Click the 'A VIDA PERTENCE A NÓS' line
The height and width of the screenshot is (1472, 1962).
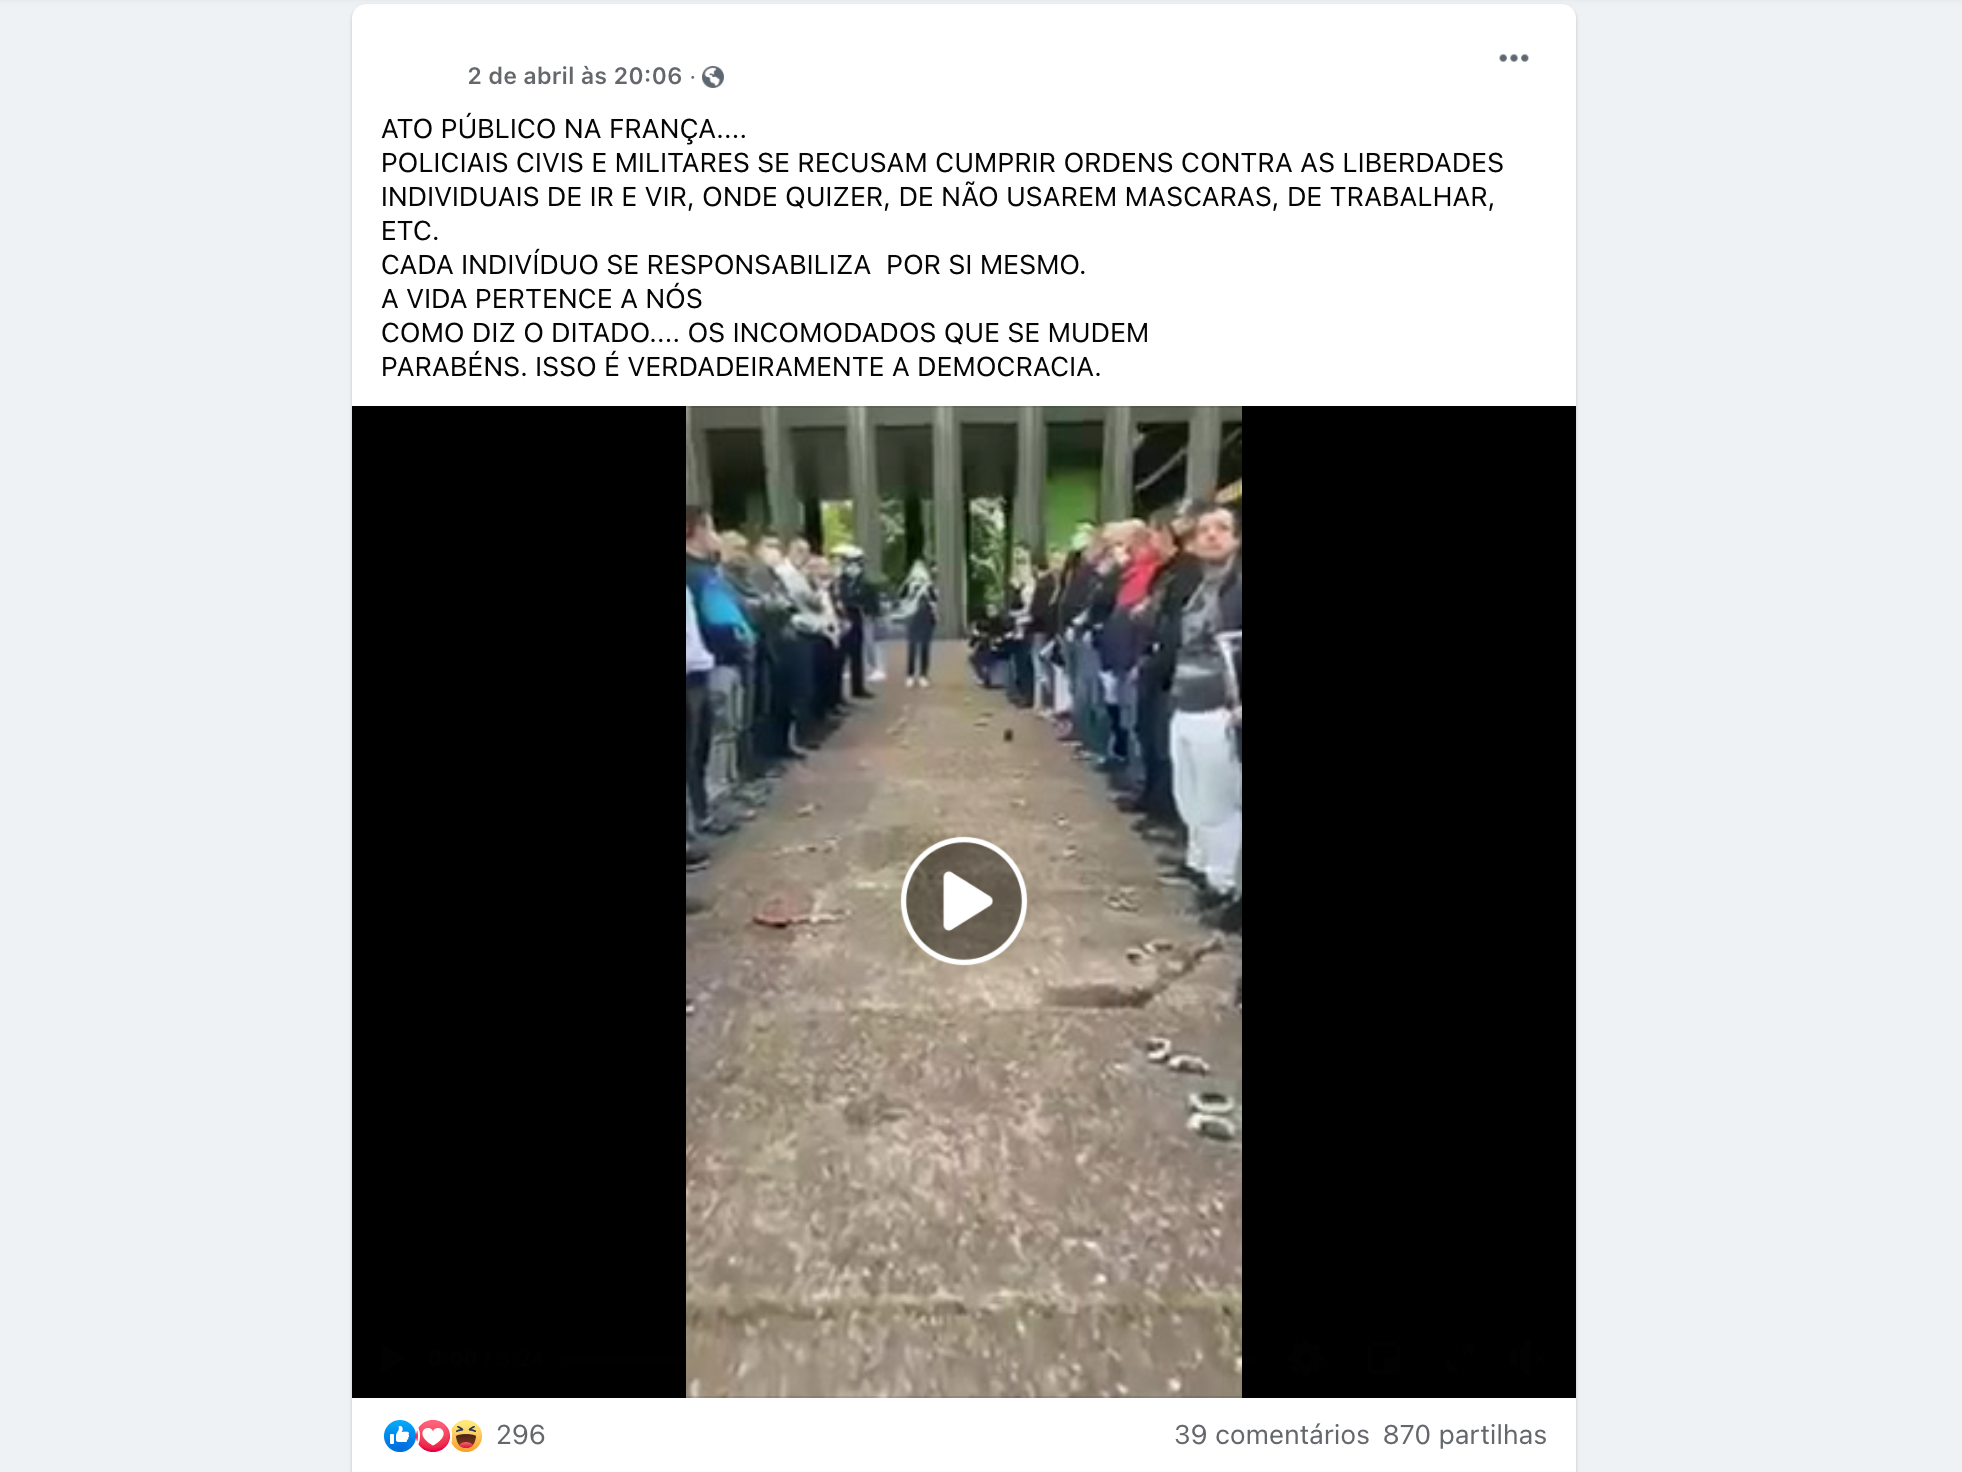[x=542, y=299]
